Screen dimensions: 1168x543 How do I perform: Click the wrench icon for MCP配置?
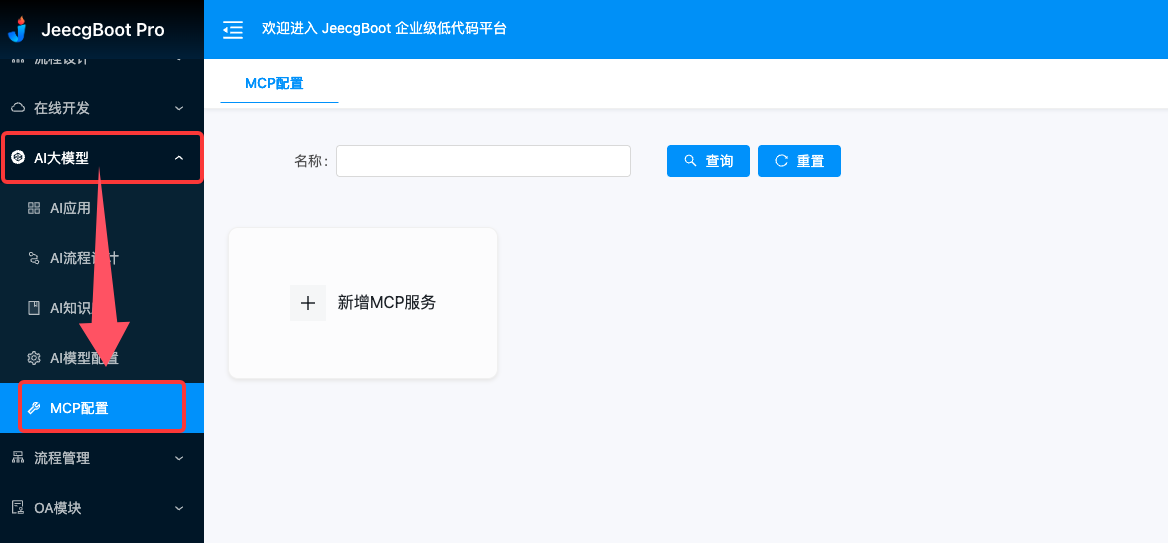tap(34, 408)
